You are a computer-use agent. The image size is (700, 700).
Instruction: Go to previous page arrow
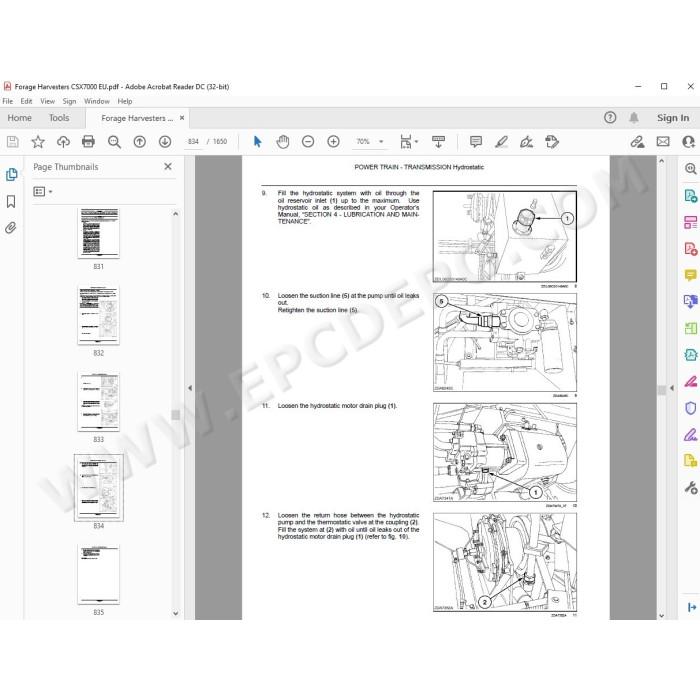[140, 142]
